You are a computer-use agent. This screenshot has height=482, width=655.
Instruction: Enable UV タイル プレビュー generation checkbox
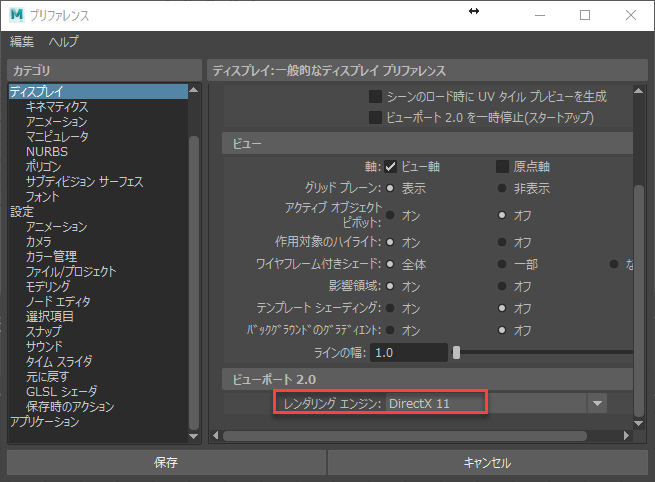375,96
